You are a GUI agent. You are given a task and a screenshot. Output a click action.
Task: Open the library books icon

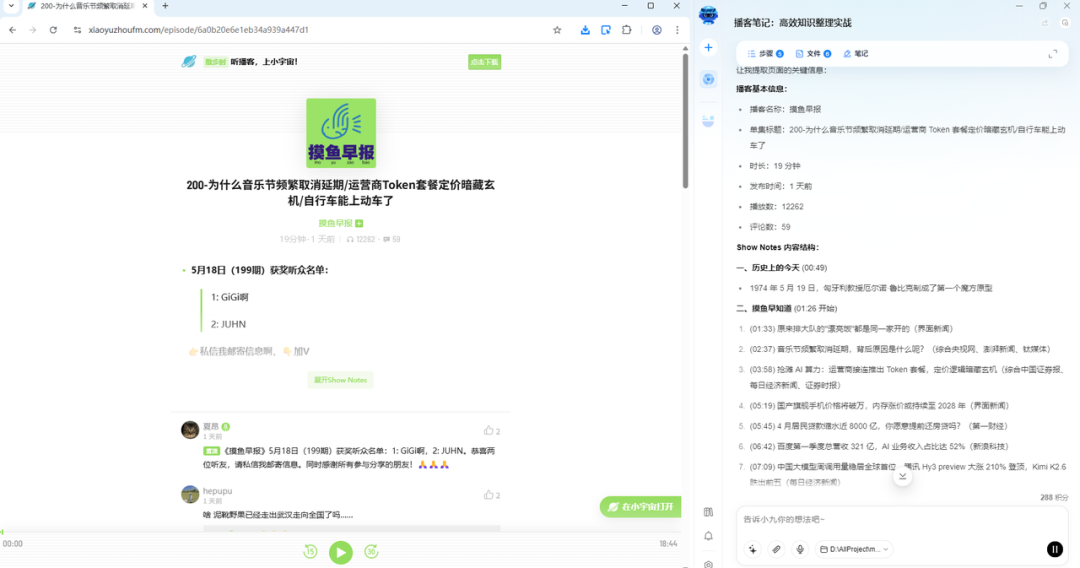(x=708, y=512)
